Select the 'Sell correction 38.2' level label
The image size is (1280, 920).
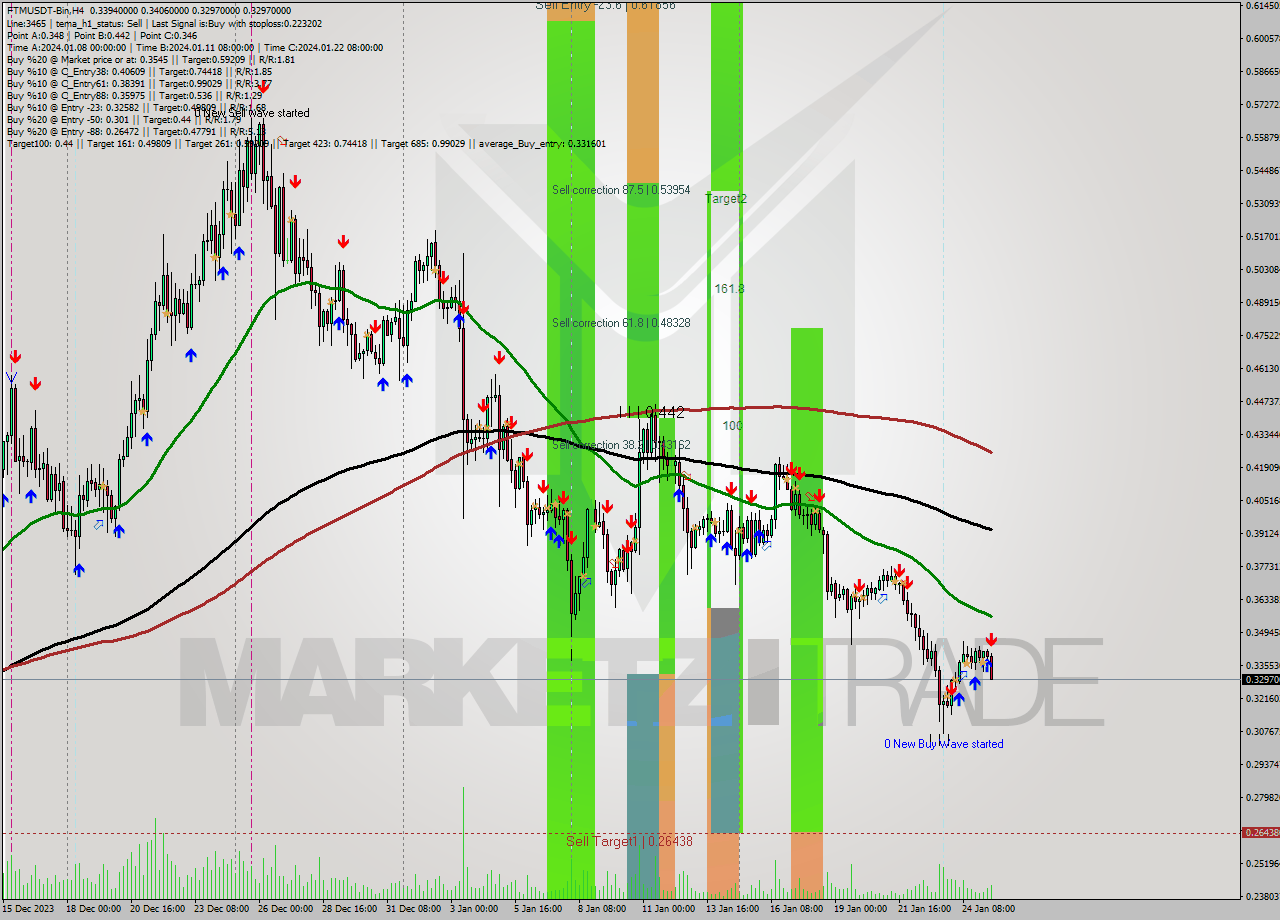[x=621, y=445]
